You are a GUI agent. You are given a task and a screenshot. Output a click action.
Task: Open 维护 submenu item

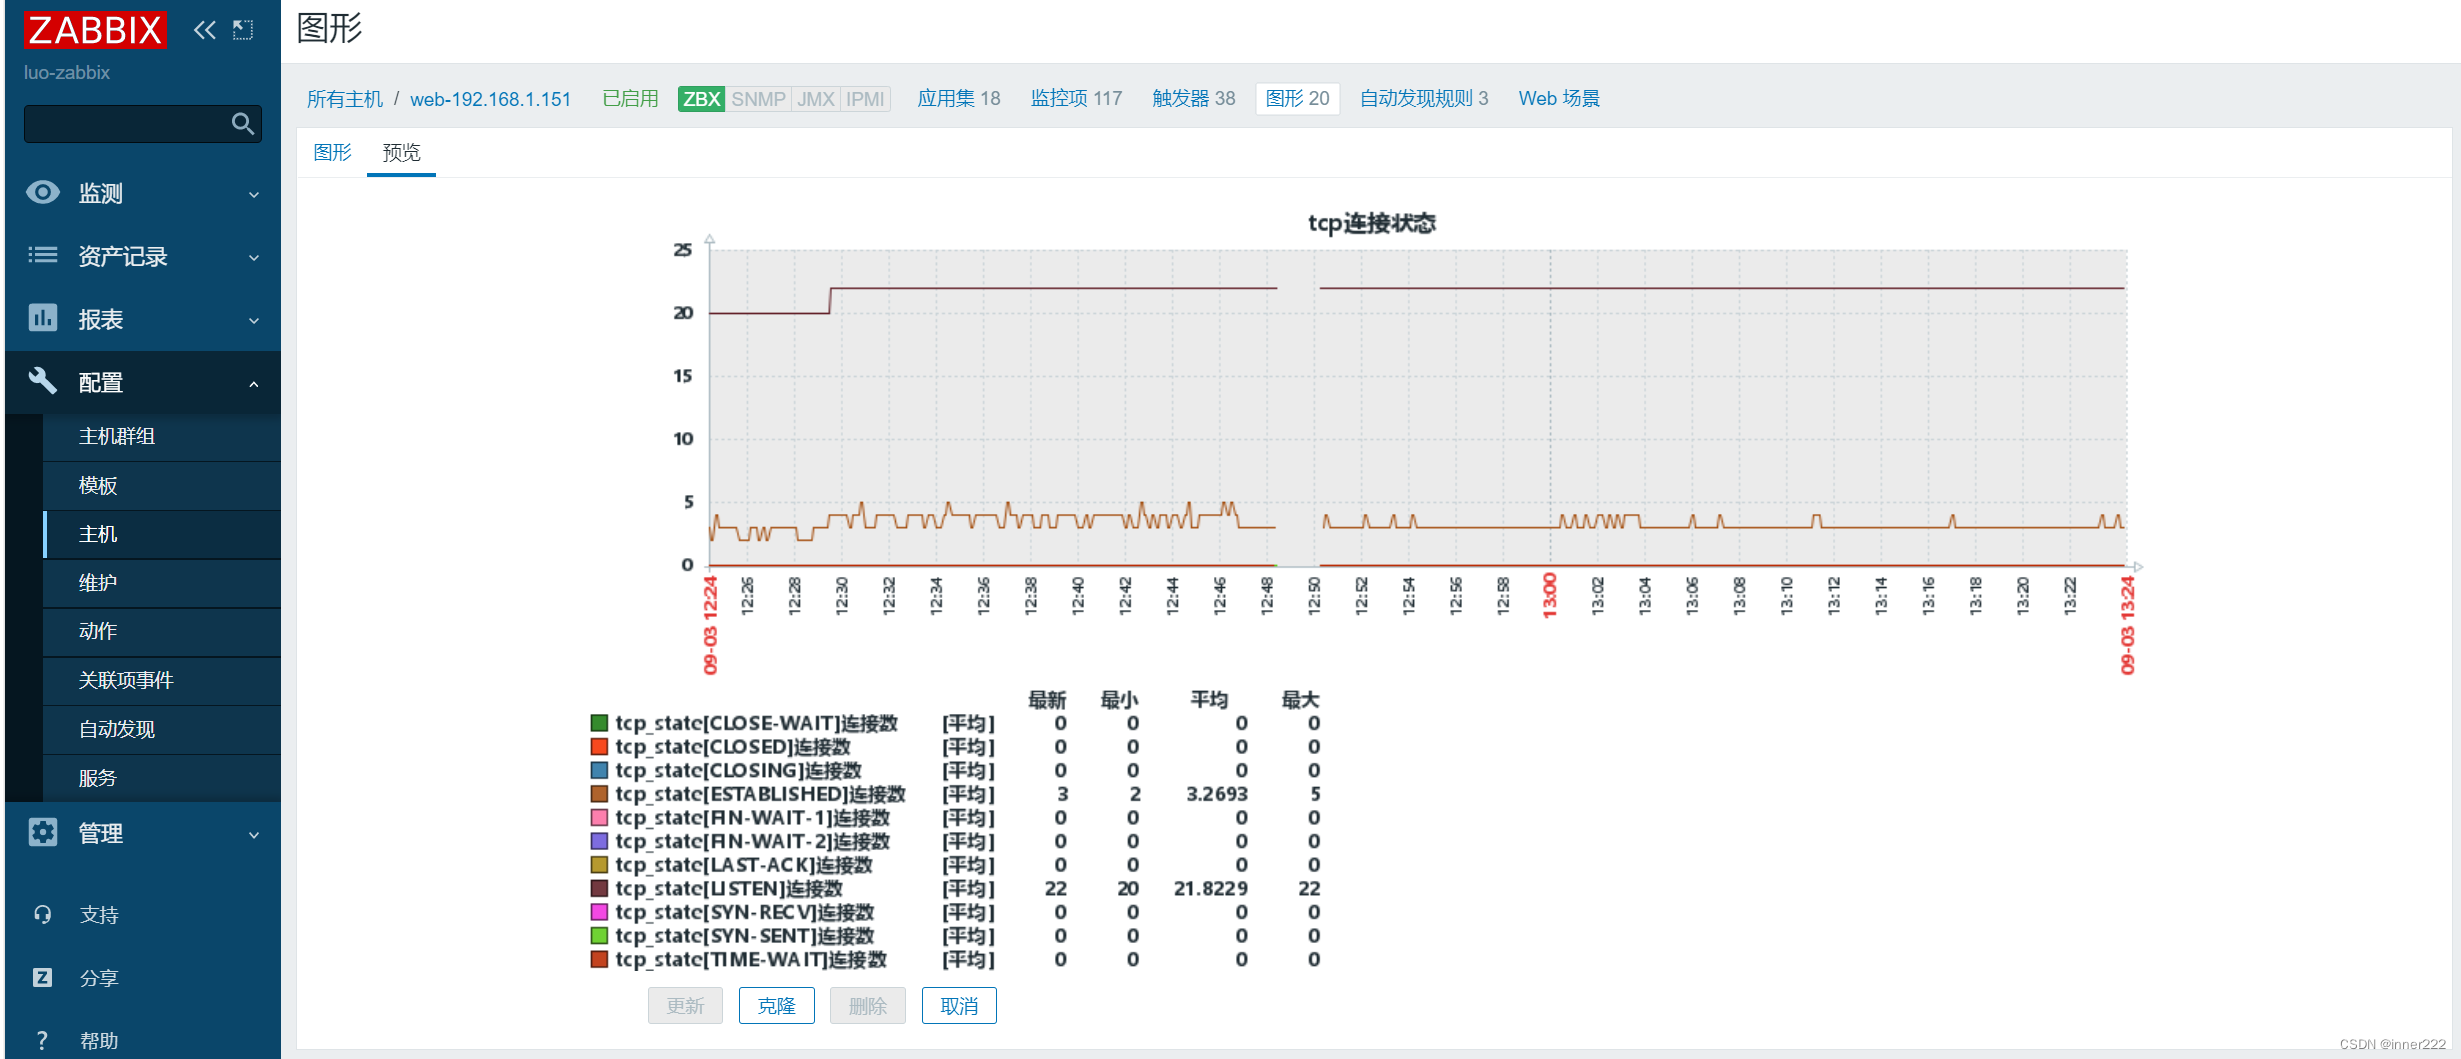click(x=162, y=583)
